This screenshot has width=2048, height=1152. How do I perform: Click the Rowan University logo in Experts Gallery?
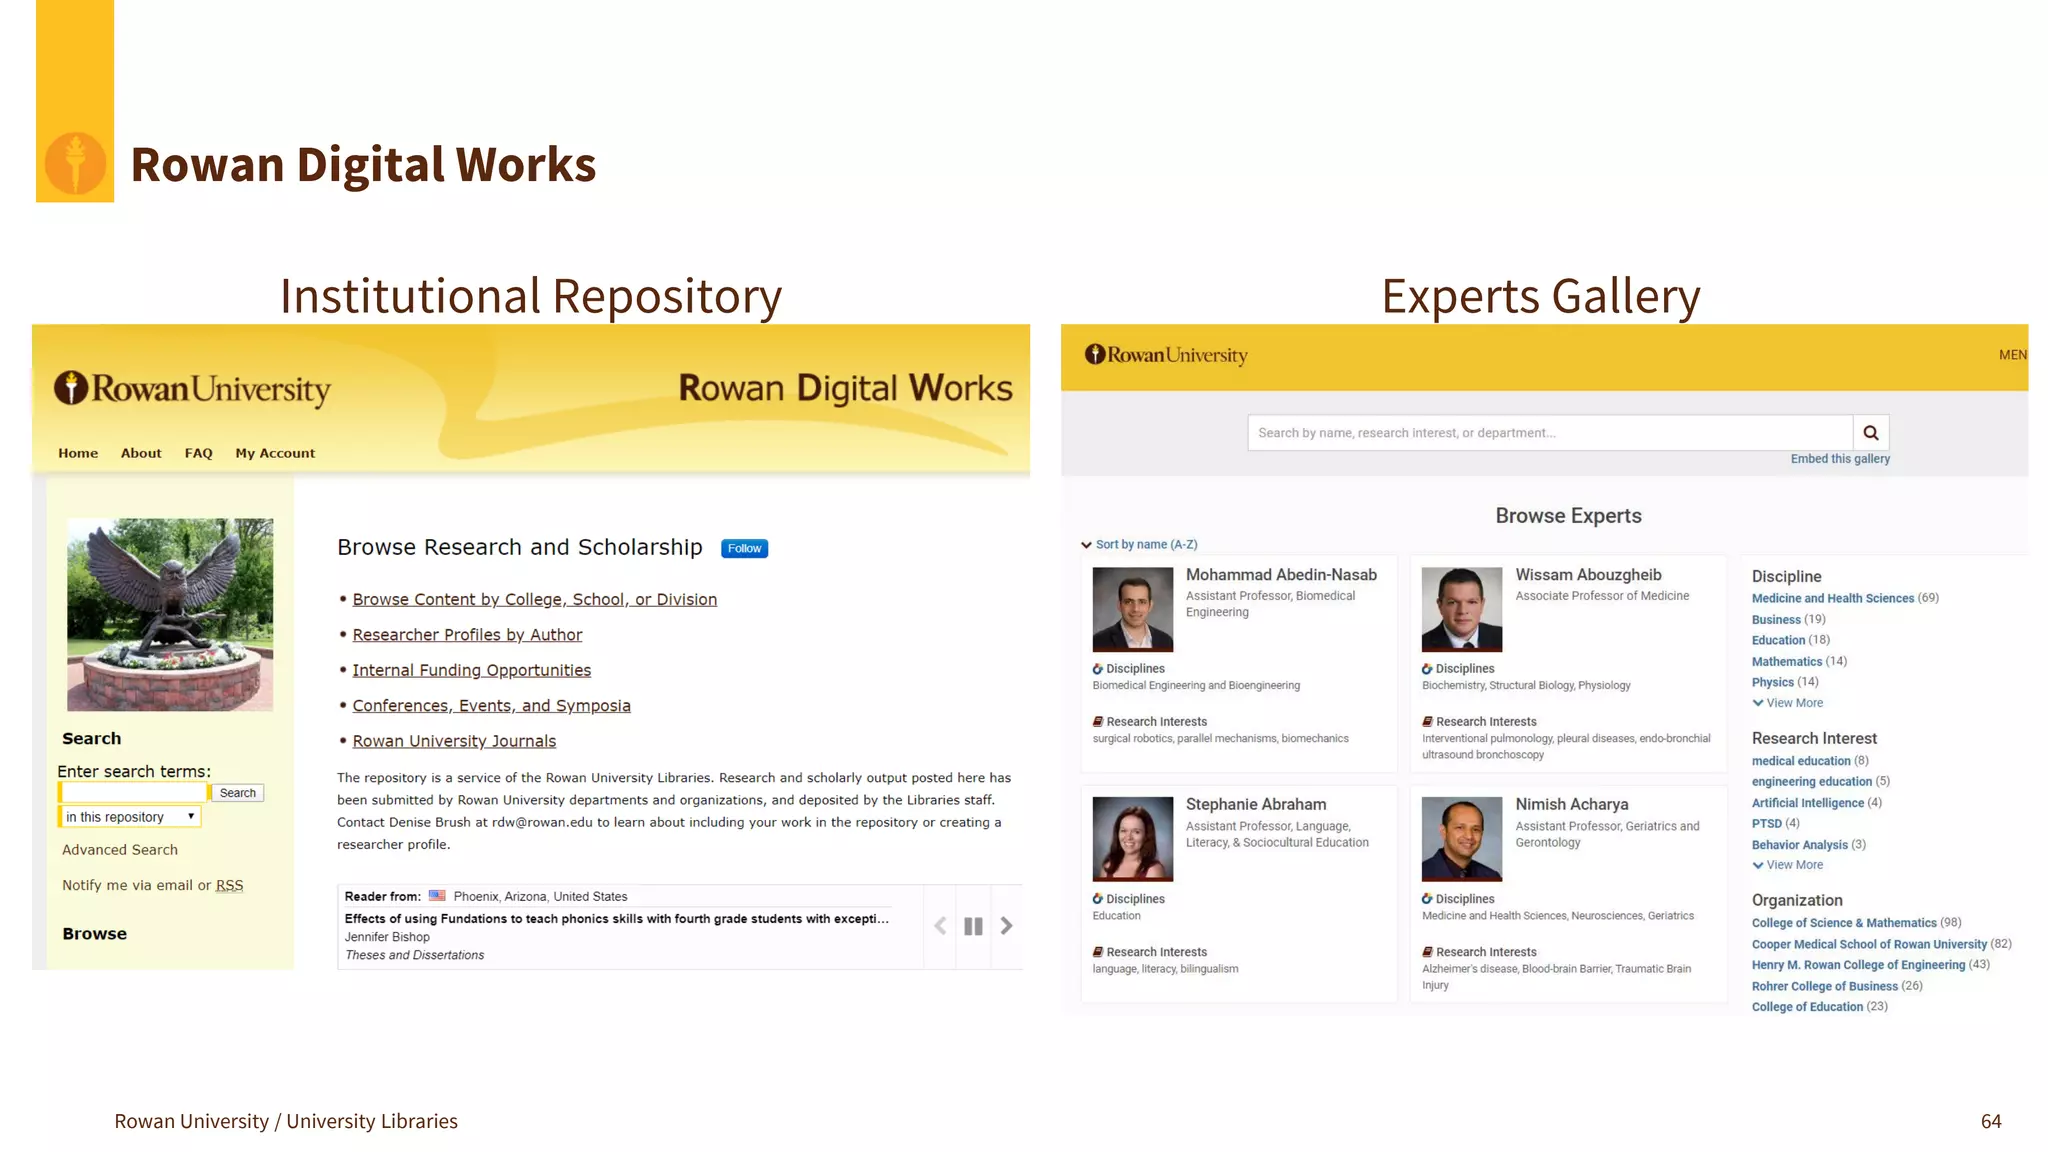click(x=1166, y=355)
